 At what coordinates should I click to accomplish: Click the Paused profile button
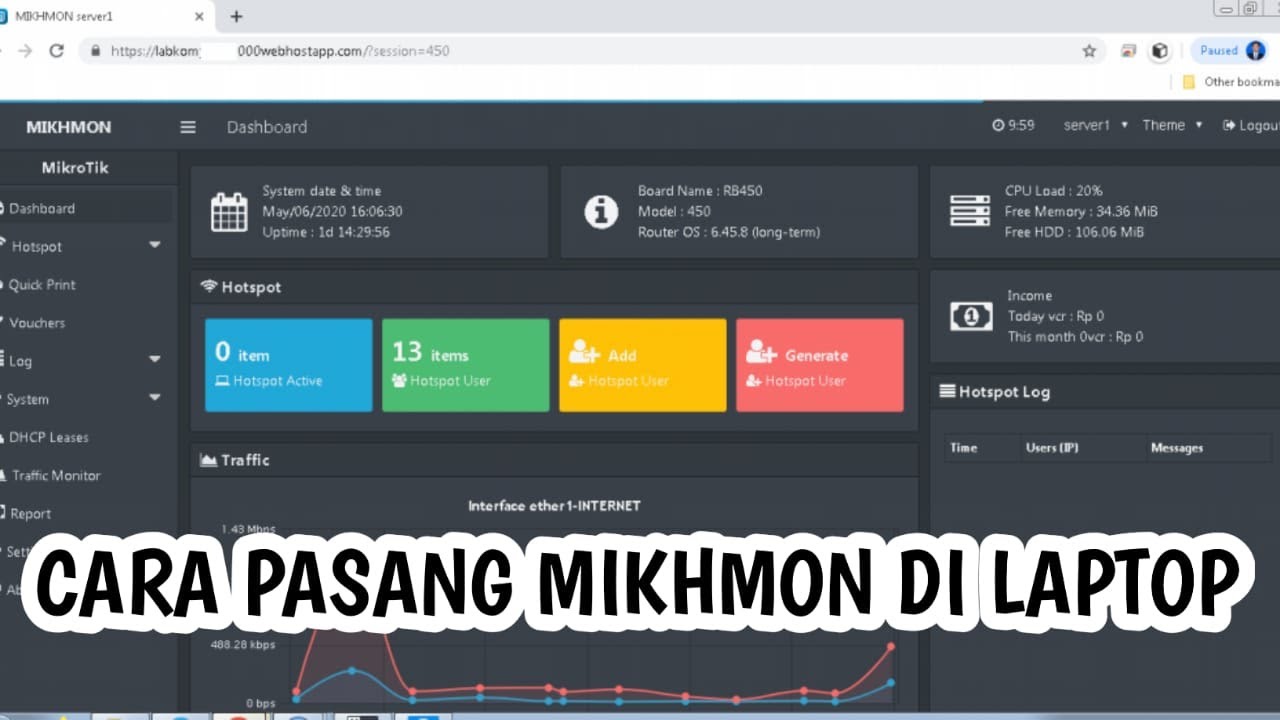tap(1230, 51)
